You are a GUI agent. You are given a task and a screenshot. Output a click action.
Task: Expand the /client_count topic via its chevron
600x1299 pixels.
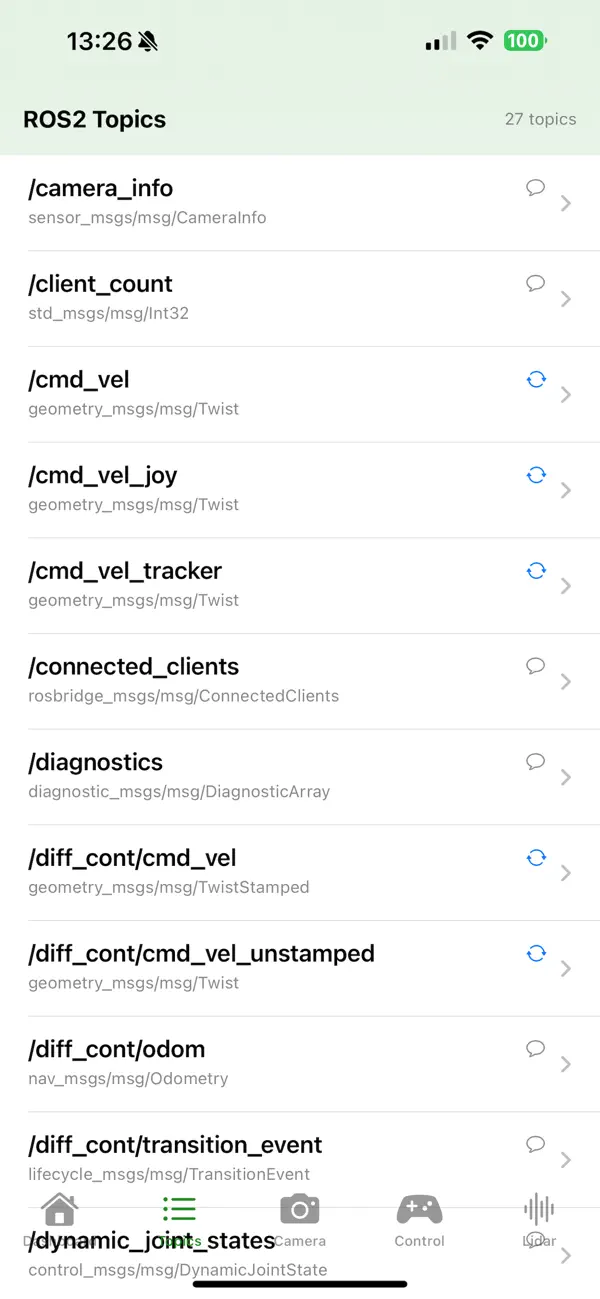pos(566,298)
